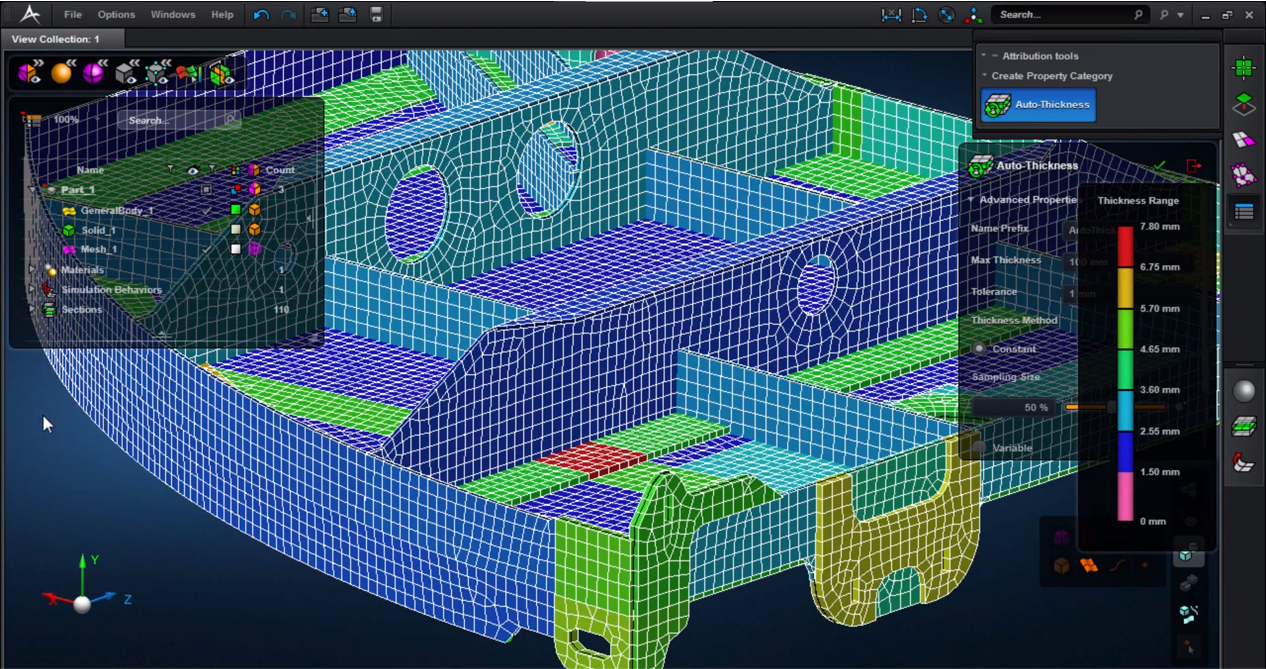Open the Help menu
Image resolution: width=1266 pixels, height=669 pixels.
tap(222, 15)
